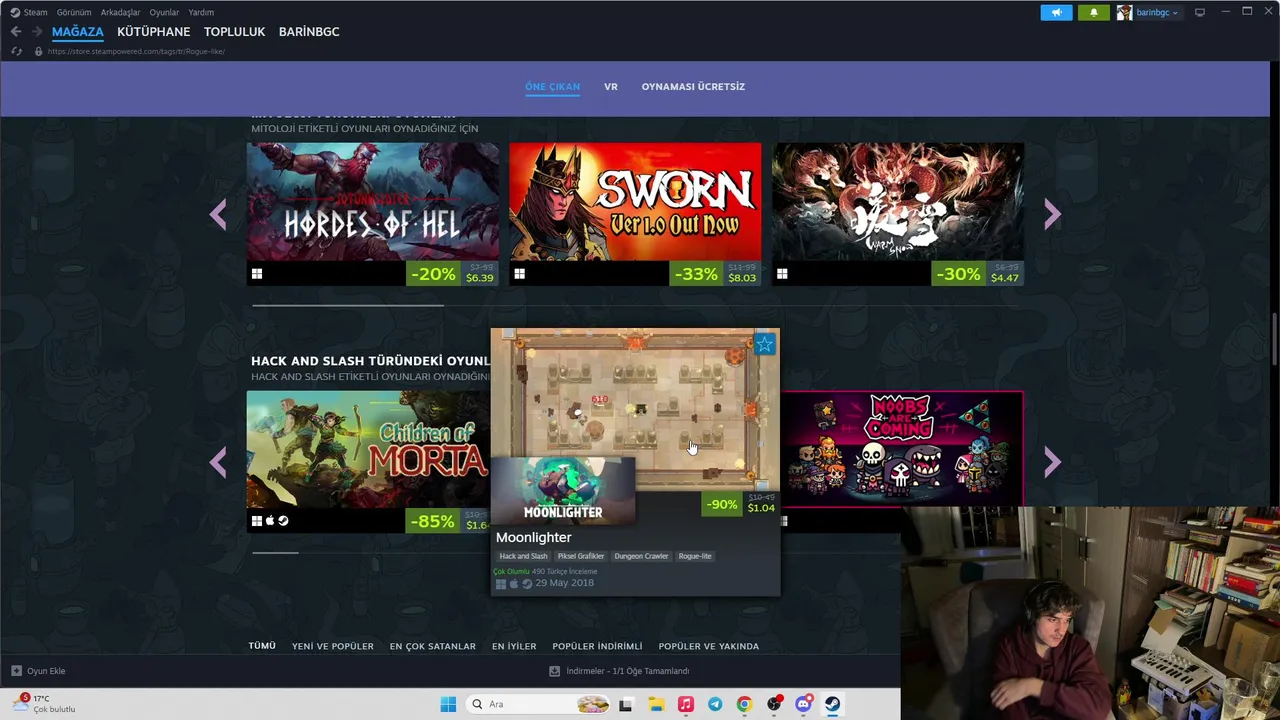Open the Oyunlar menu

[164, 12]
